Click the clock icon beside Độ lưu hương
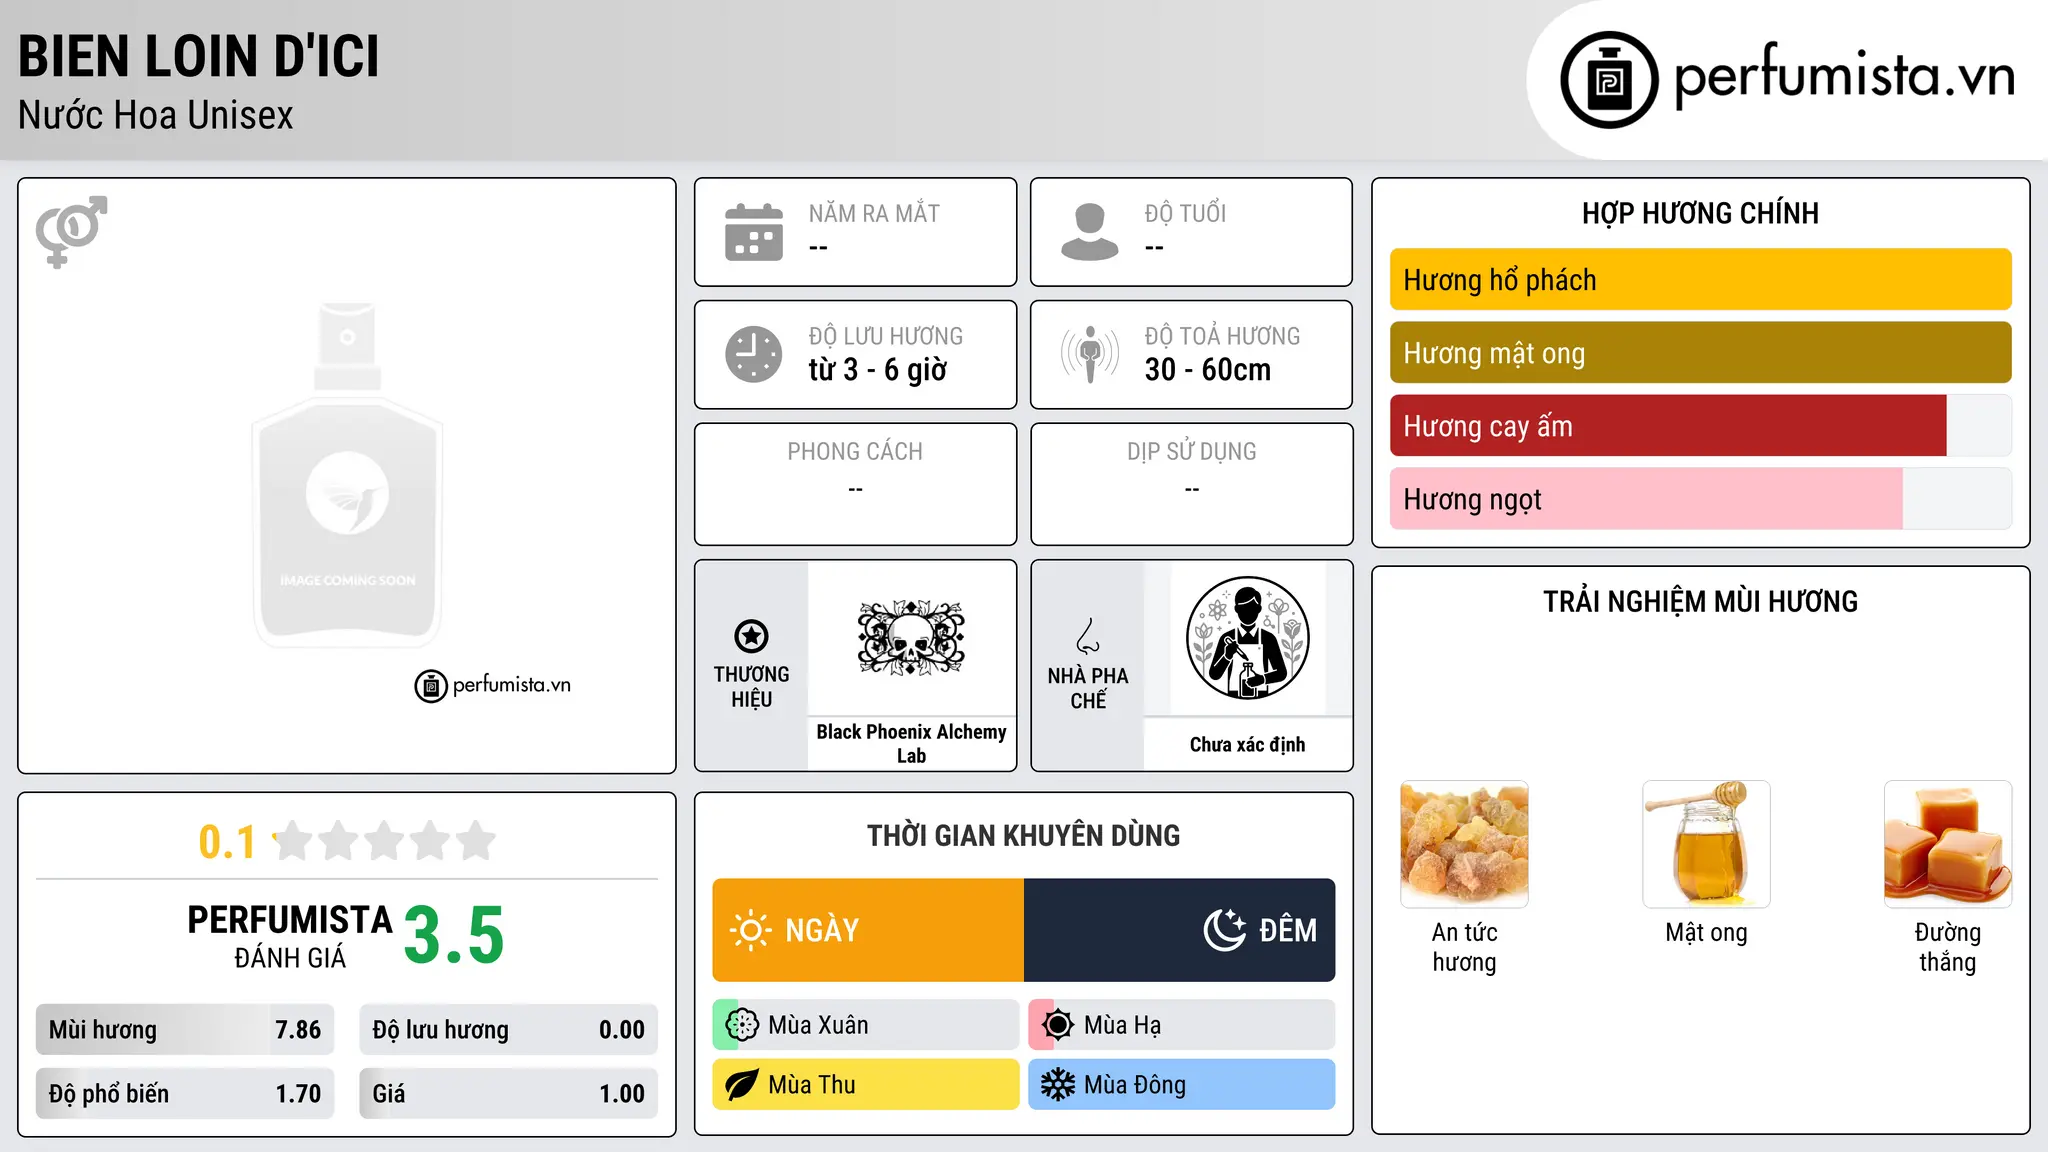Image resolution: width=2048 pixels, height=1152 pixels. click(x=754, y=354)
